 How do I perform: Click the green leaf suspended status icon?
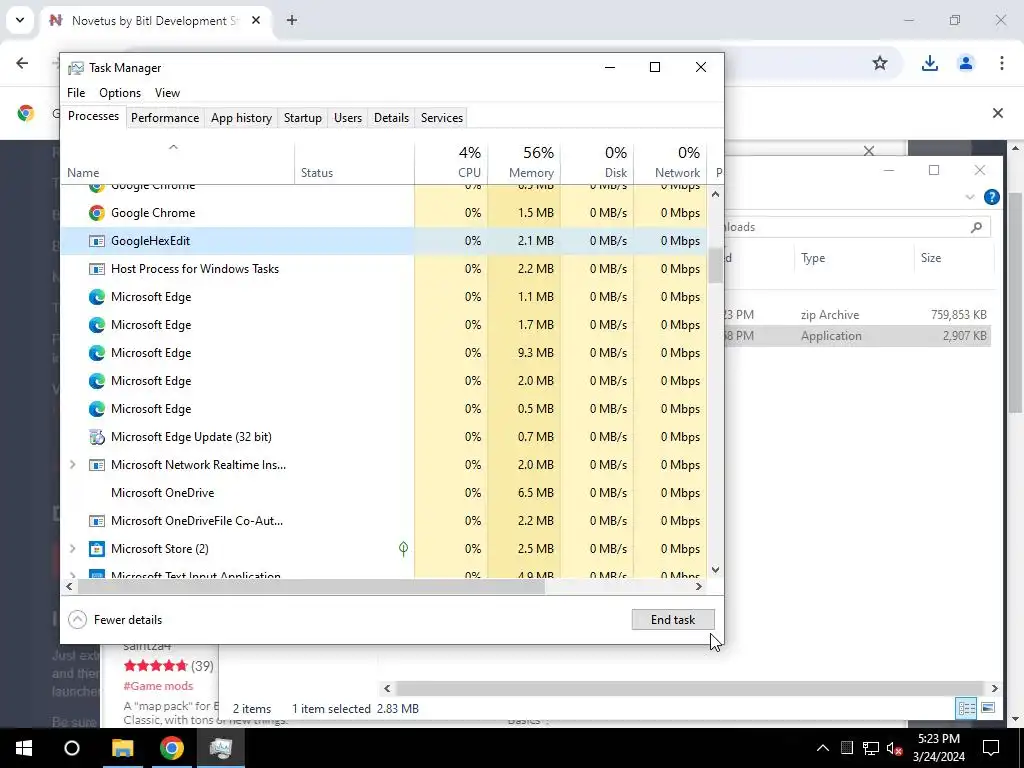(x=404, y=549)
